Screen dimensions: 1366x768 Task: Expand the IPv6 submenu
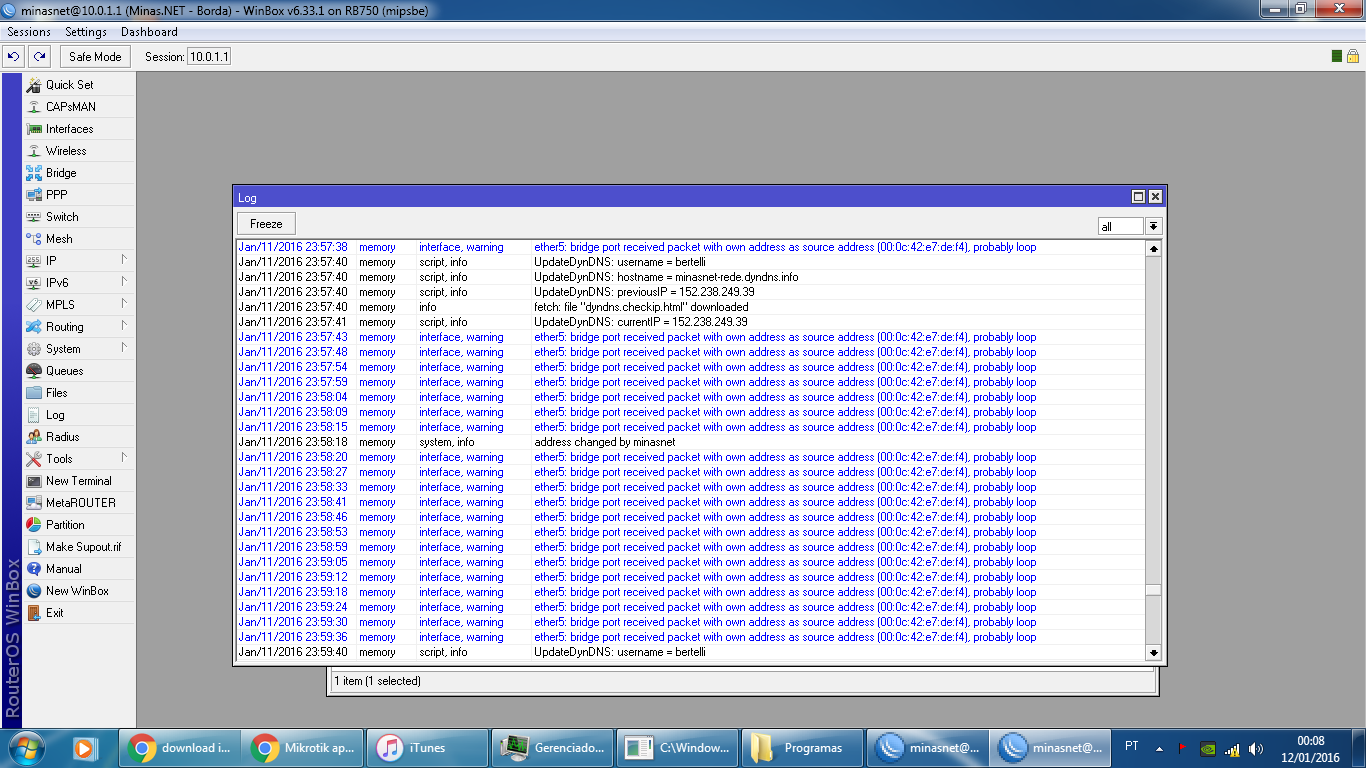(79, 283)
